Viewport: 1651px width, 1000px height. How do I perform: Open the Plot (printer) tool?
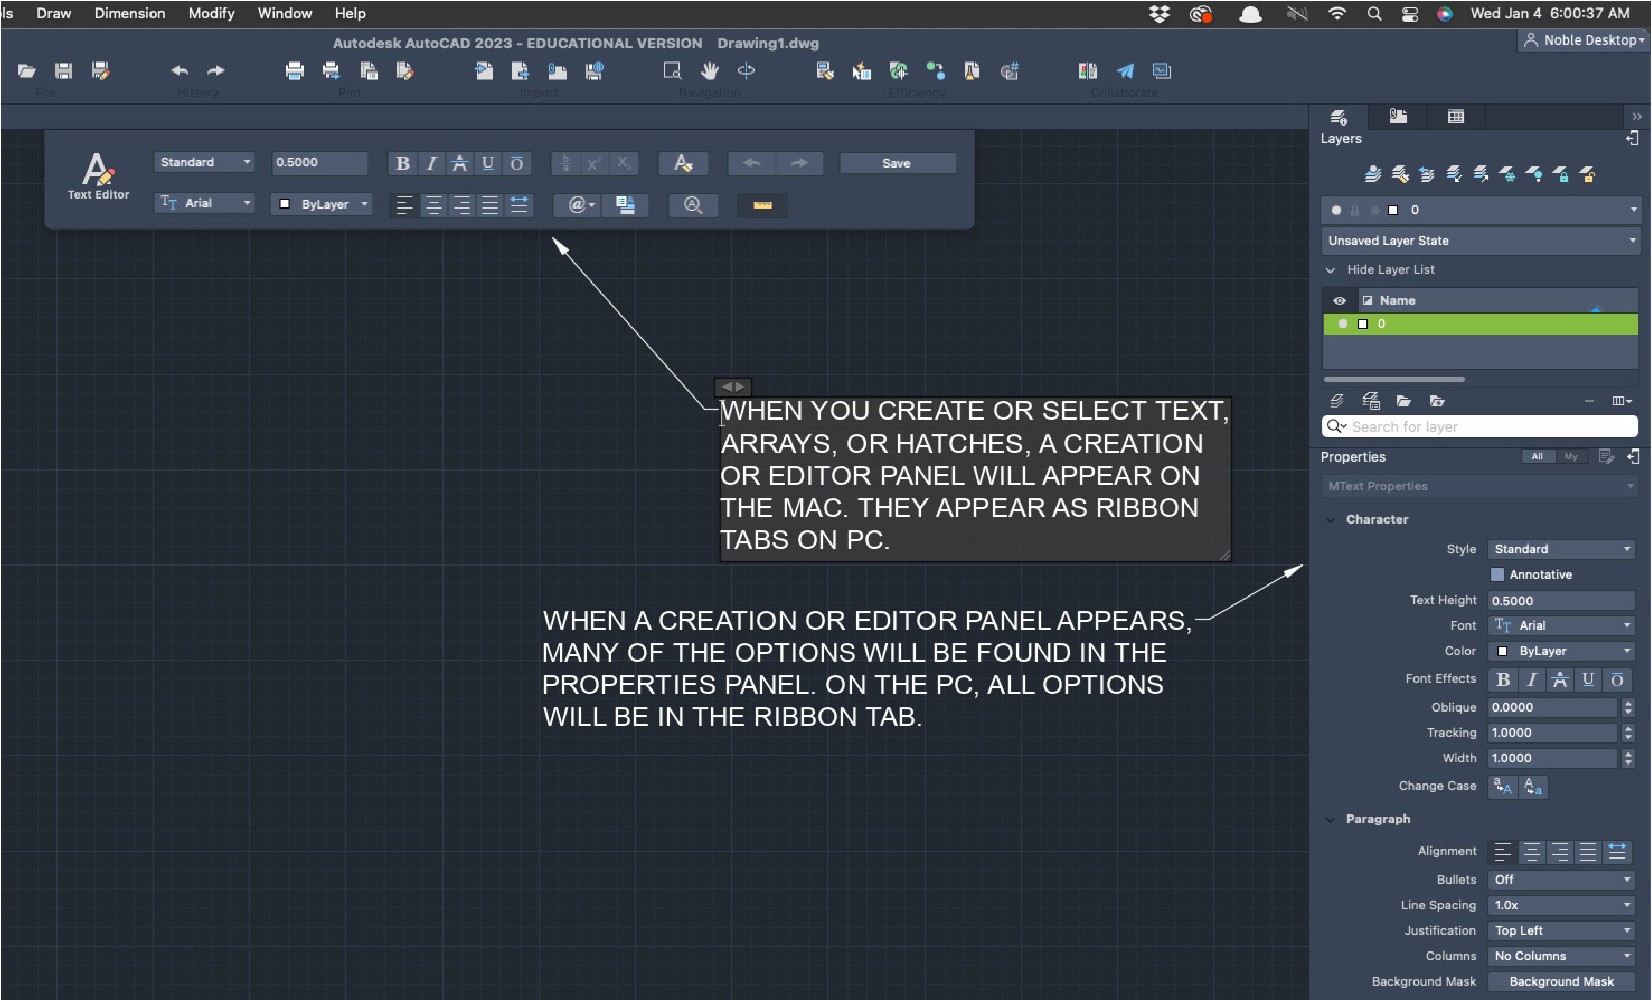(294, 71)
